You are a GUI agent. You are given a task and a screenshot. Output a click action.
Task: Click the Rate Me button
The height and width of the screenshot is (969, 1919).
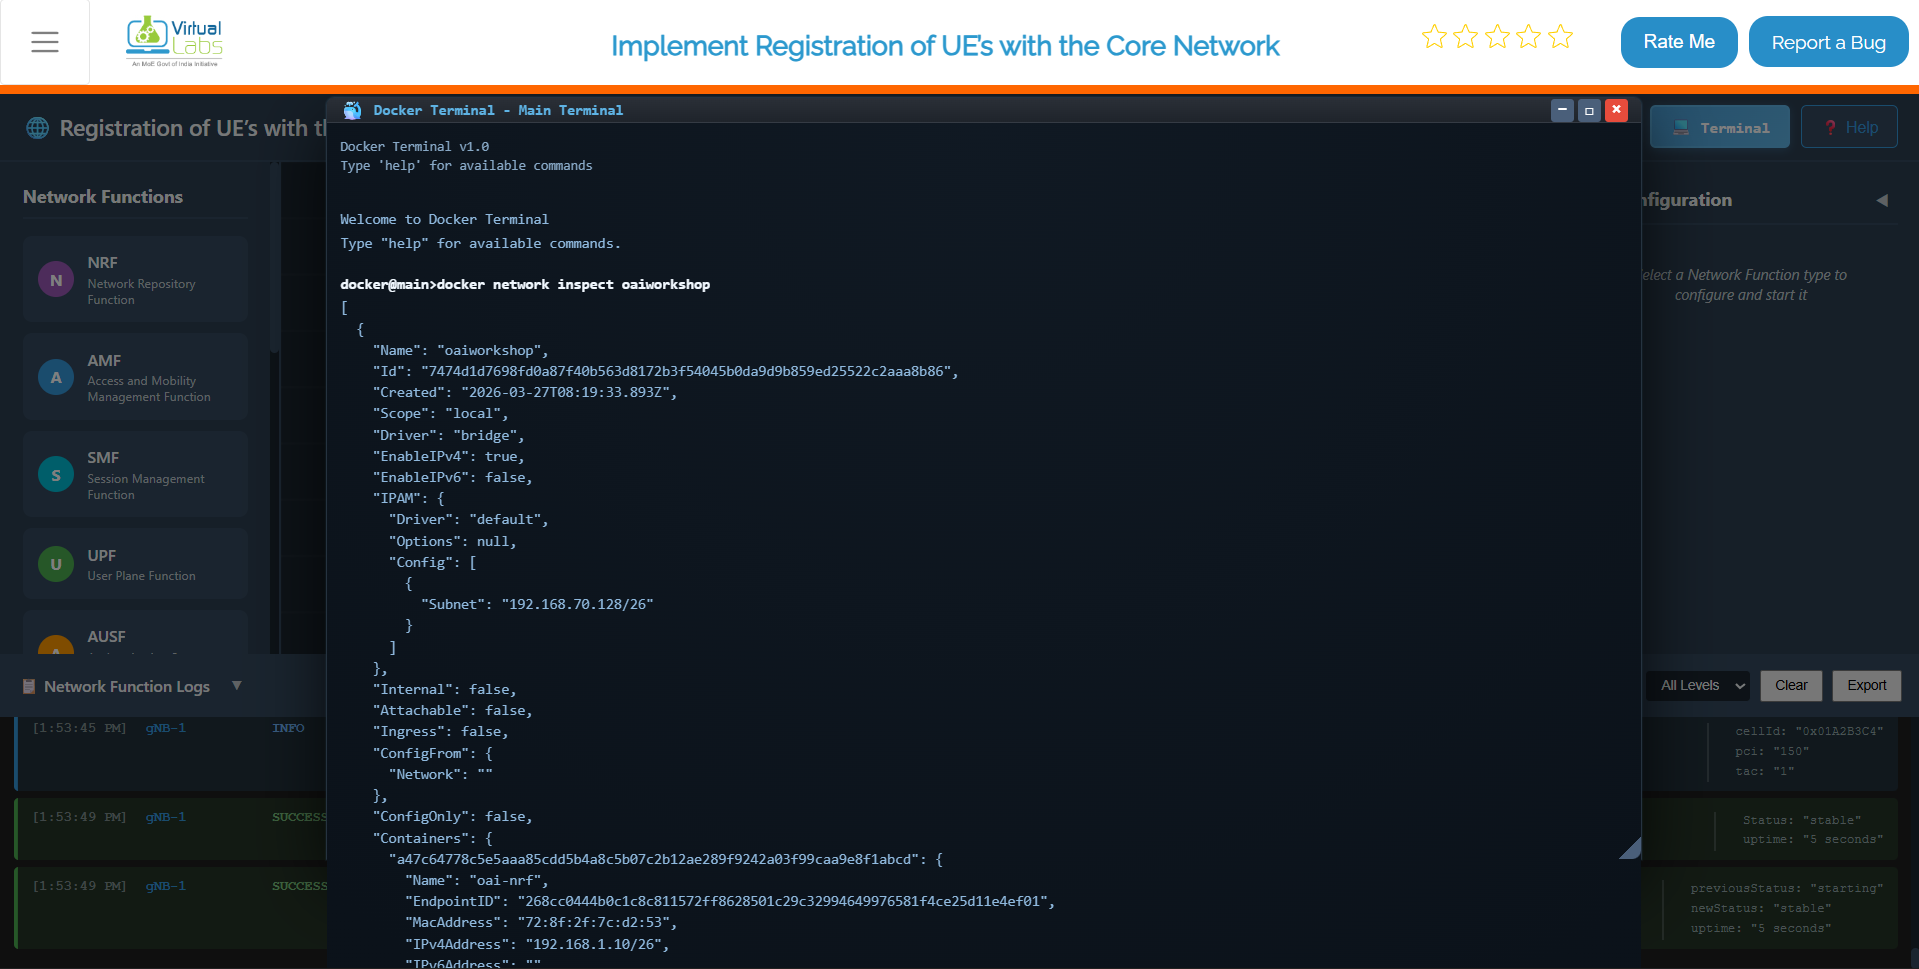(x=1679, y=42)
